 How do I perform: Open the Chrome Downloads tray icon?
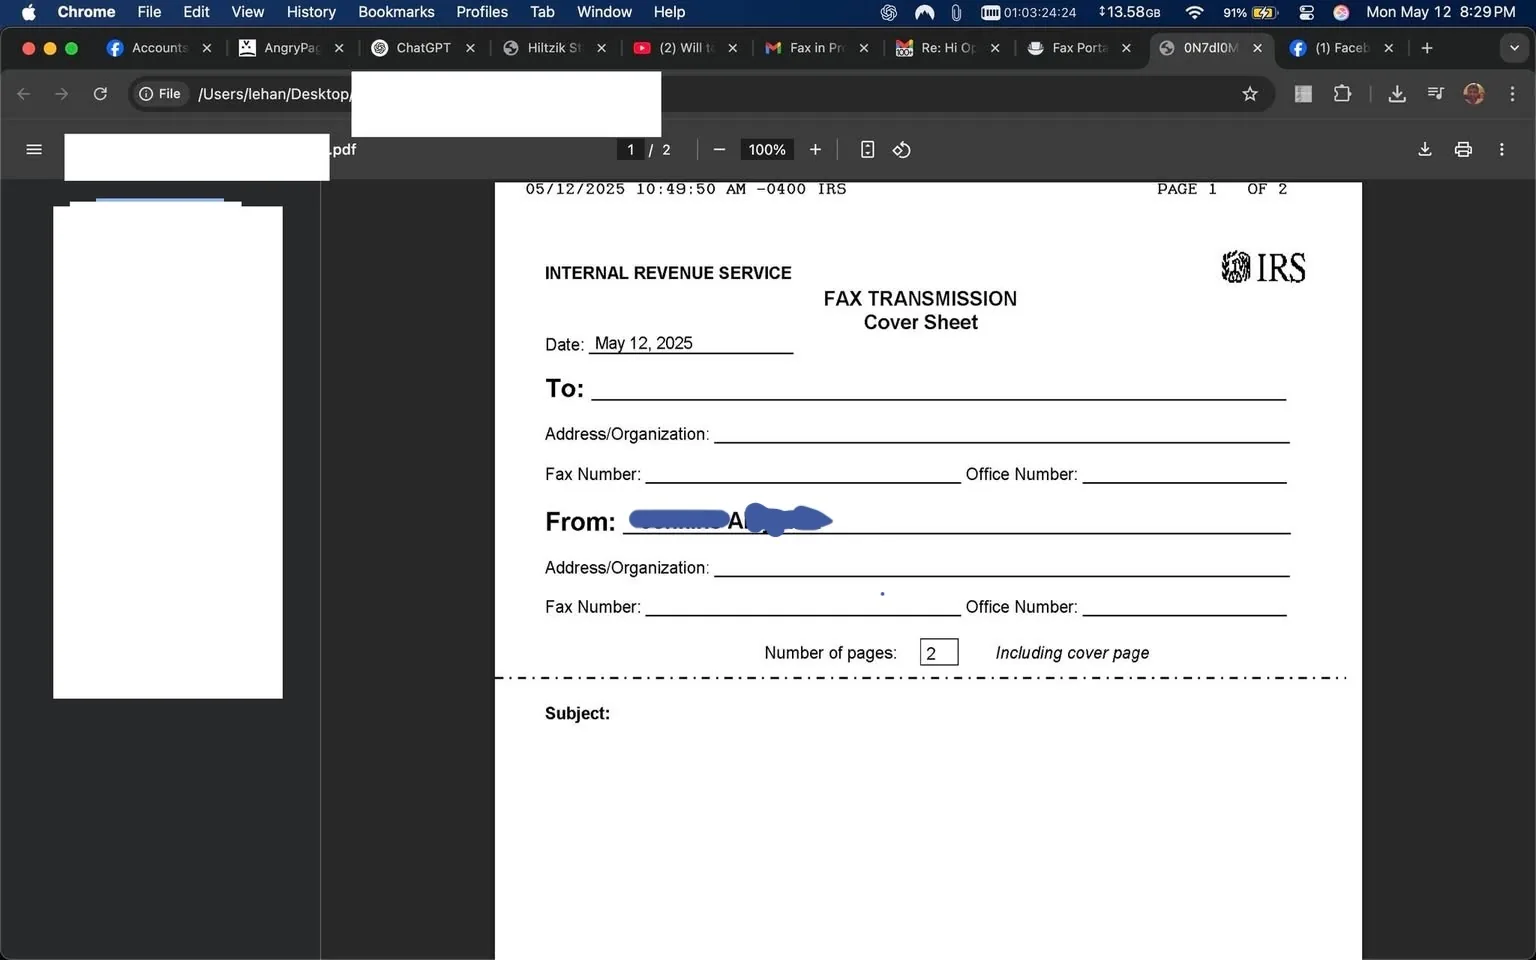click(x=1396, y=93)
